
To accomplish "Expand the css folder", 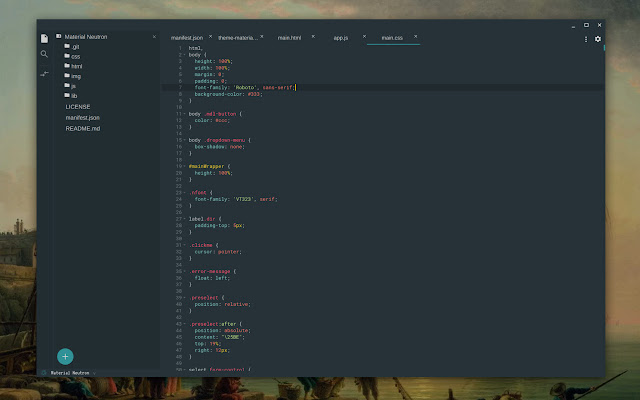I will pyautogui.click(x=75, y=56).
